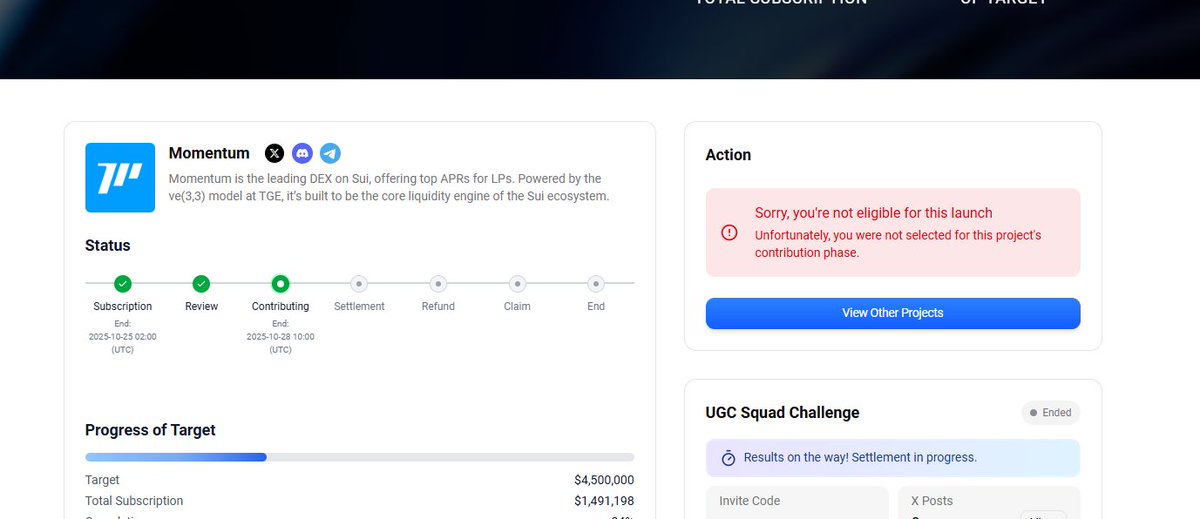1200x519 pixels.
Task: Click the 'Results on the way!' banner text
Action: coord(860,458)
